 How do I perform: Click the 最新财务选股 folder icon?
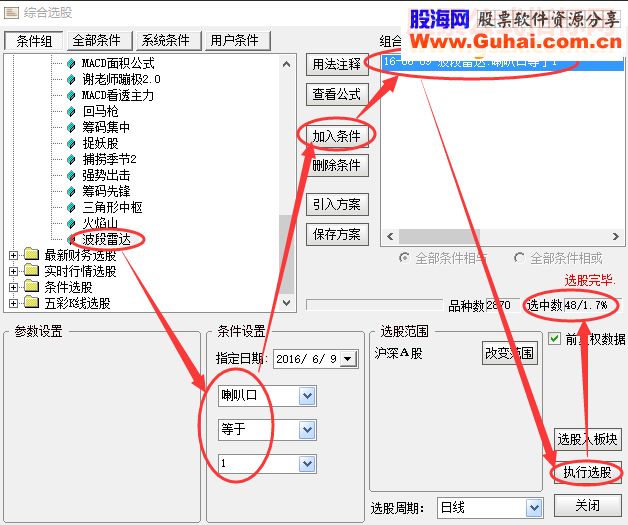coord(31,255)
